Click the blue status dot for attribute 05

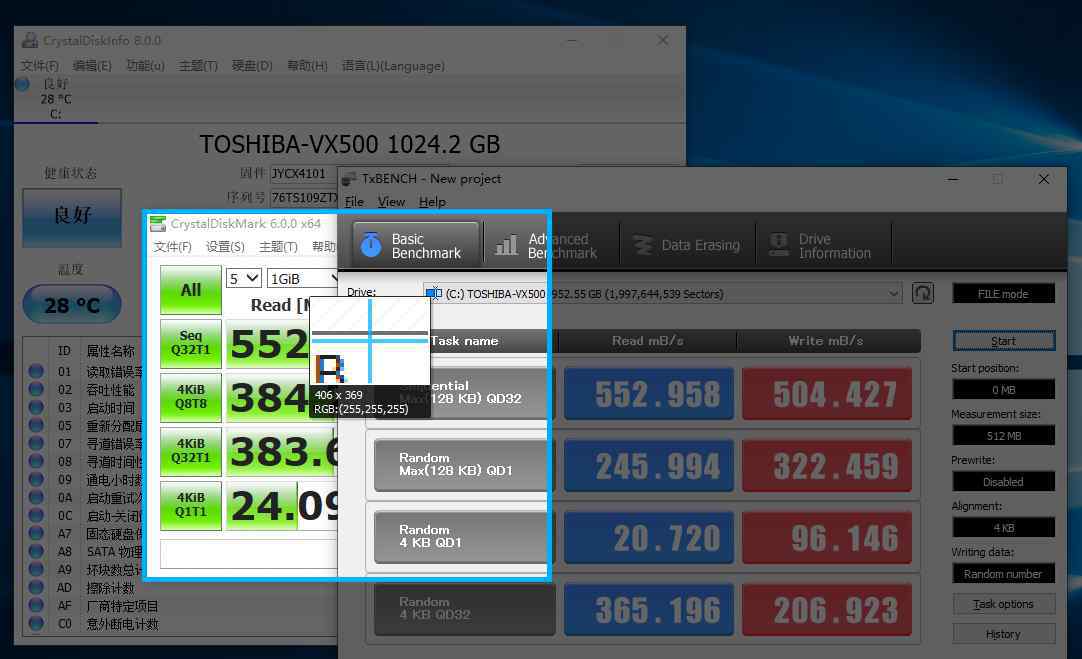tap(36, 425)
